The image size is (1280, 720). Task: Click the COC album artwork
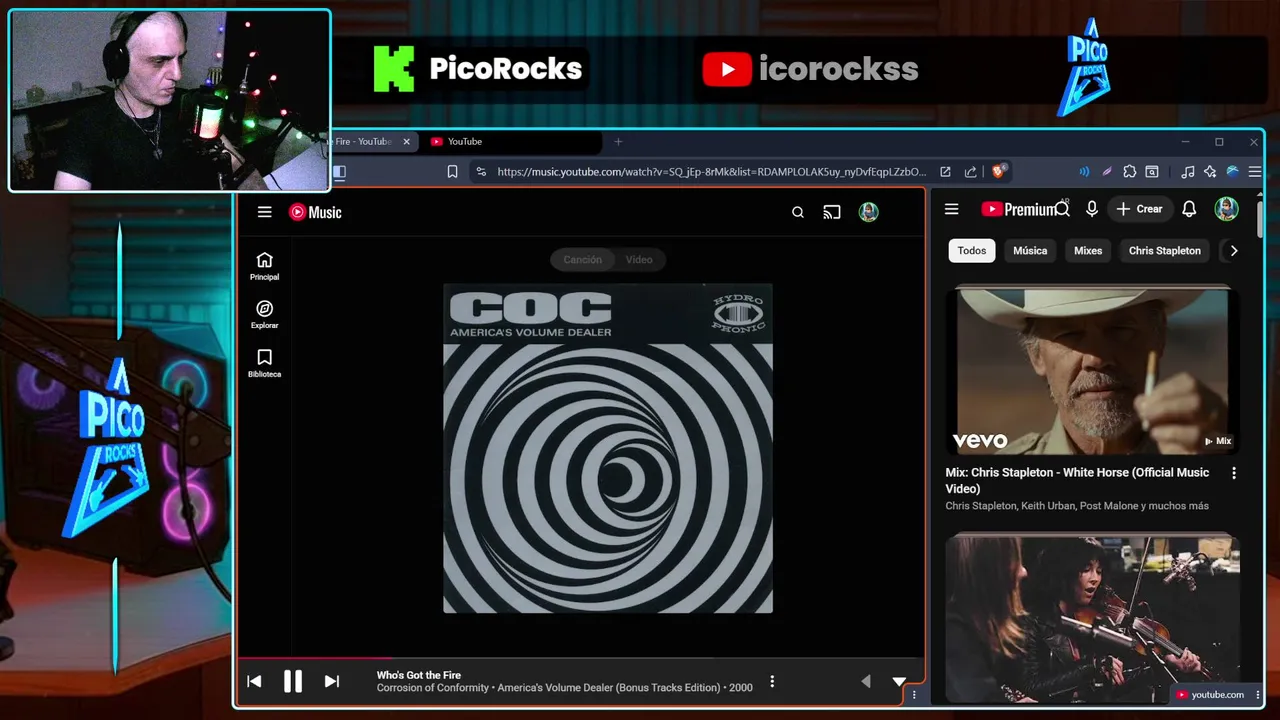608,448
